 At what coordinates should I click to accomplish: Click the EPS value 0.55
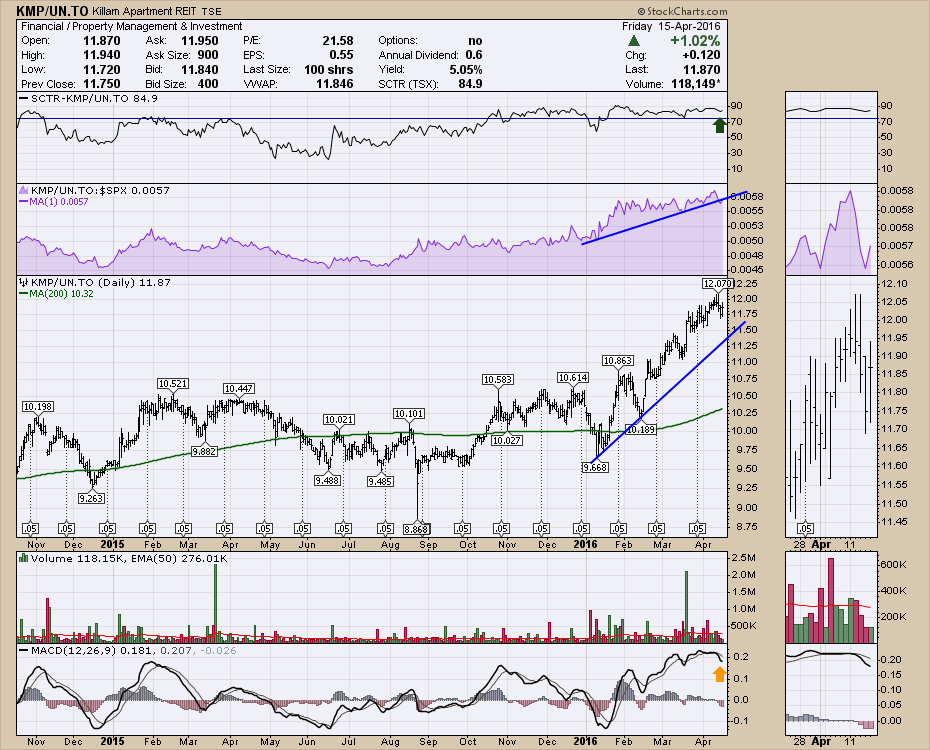pos(342,55)
